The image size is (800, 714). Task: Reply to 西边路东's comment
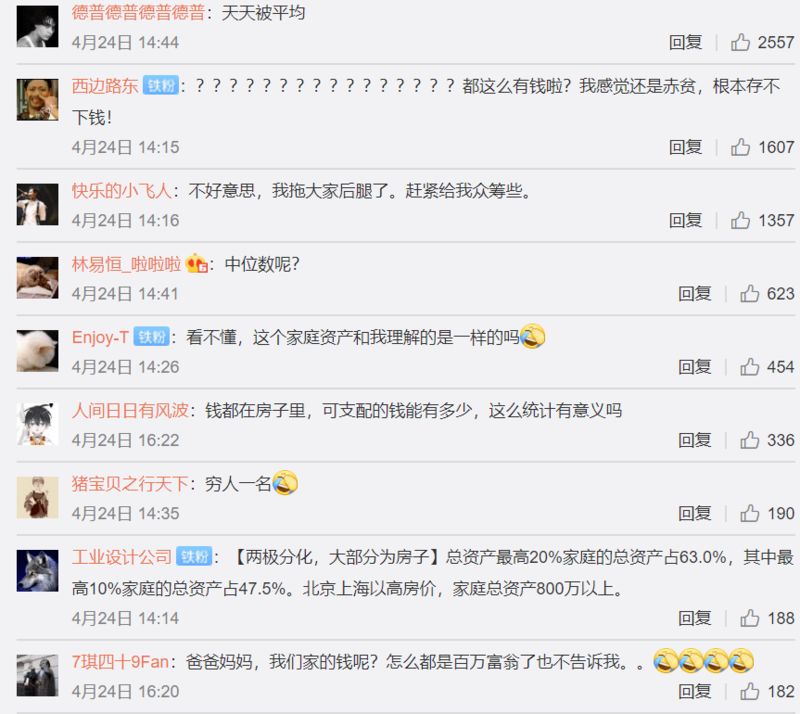(x=685, y=147)
